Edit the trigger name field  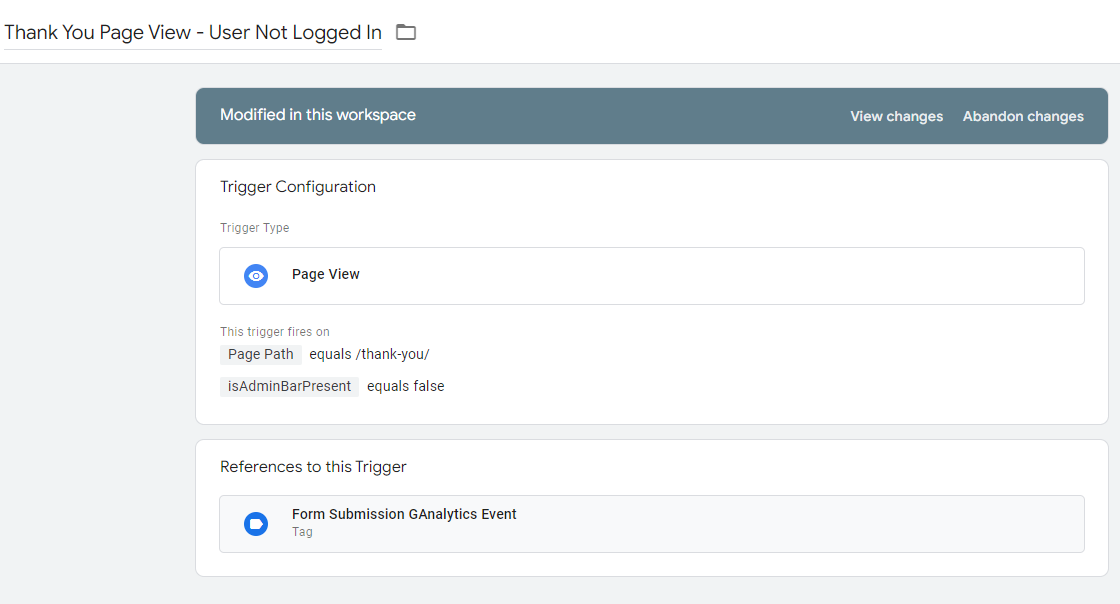[x=192, y=32]
